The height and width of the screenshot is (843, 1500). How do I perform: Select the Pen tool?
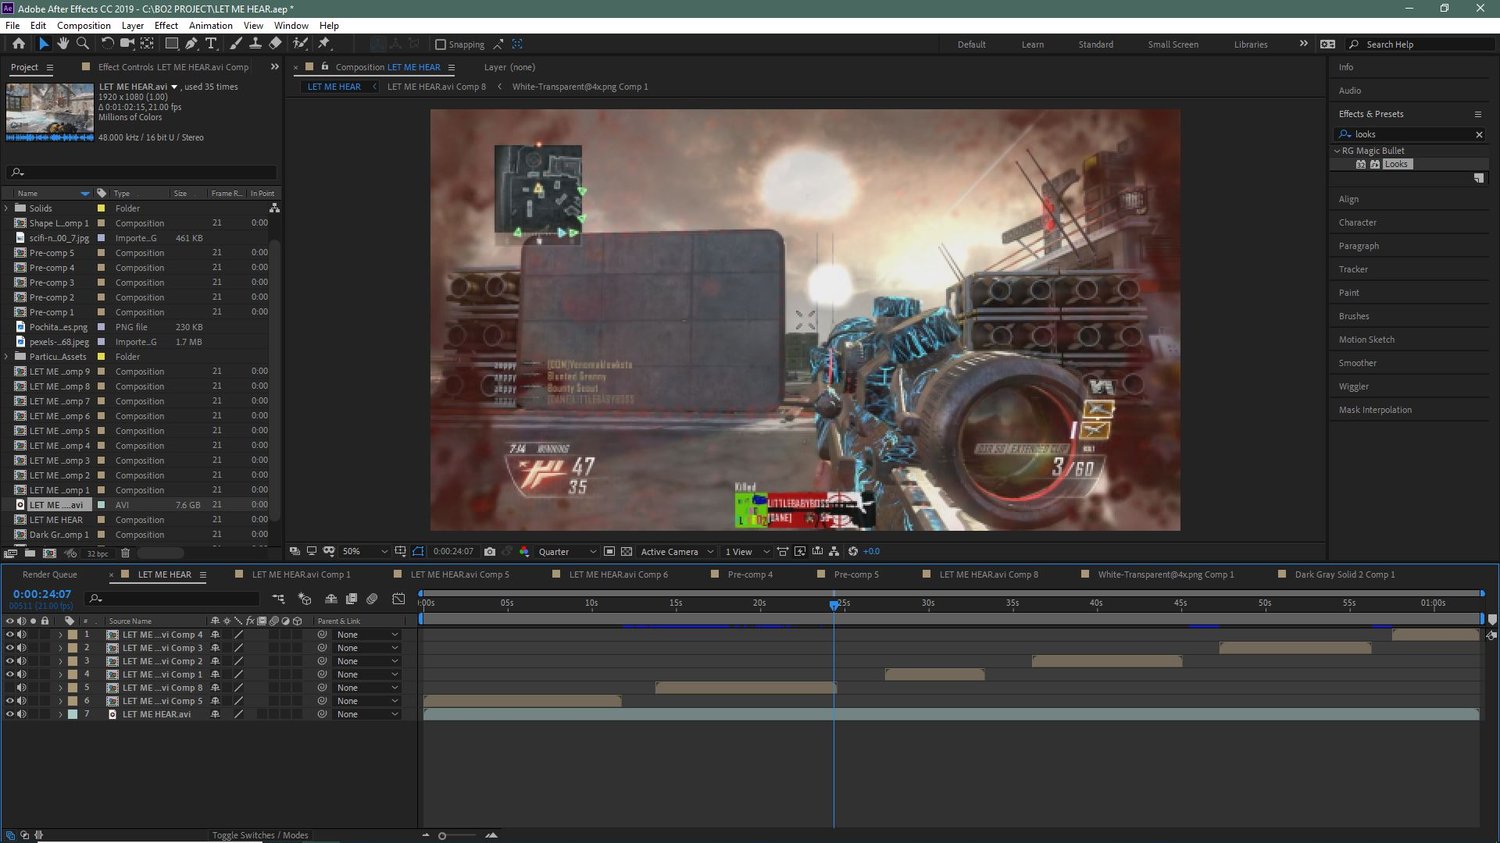(x=191, y=44)
